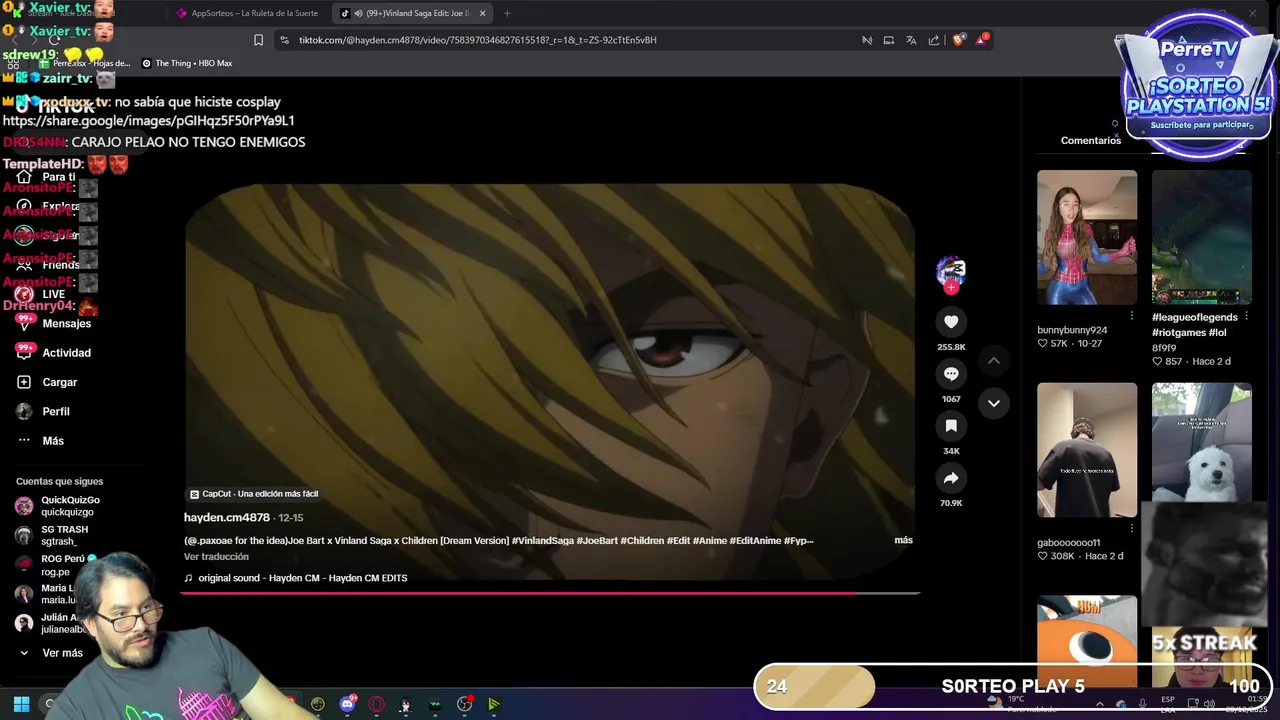This screenshot has height=720, width=1280.
Task: Click the 255.8K likes count
Action: pos(951,347)
